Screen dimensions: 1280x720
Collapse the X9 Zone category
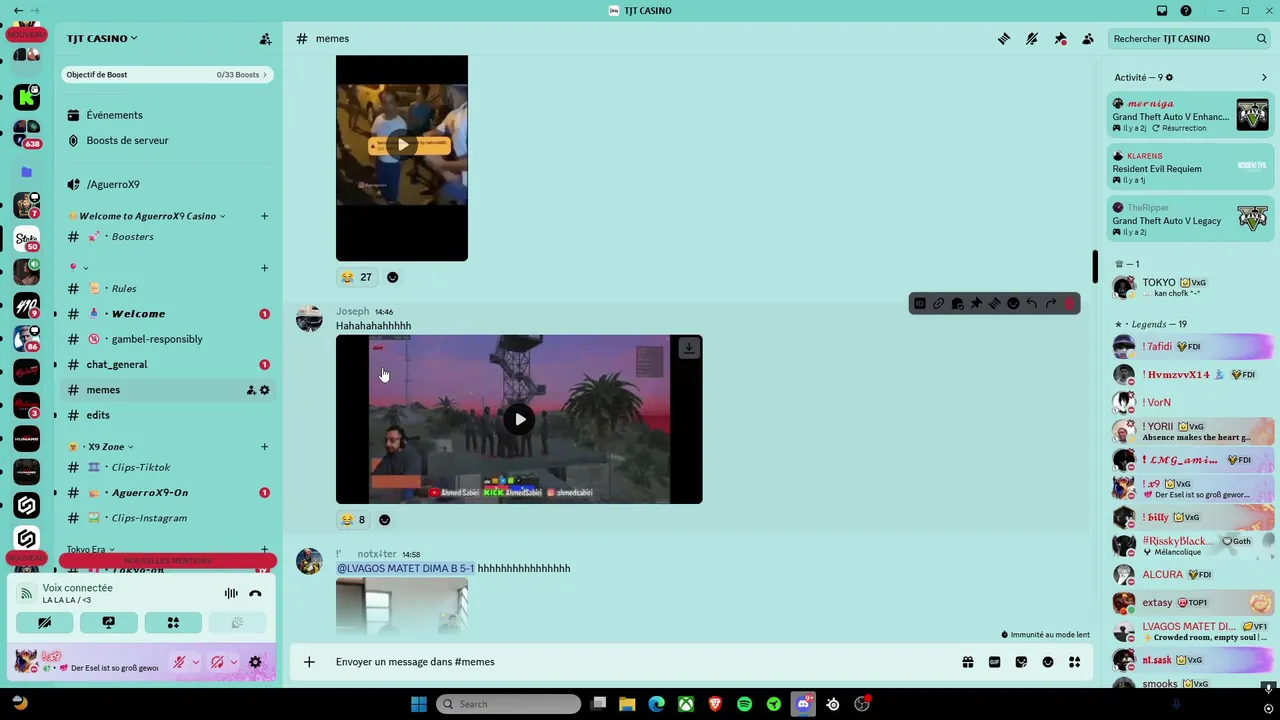coord(106,447)
